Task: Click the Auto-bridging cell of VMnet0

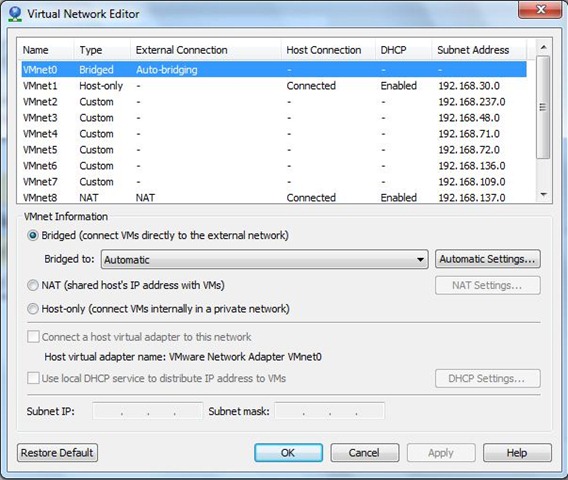Action: tap(167, 70)
